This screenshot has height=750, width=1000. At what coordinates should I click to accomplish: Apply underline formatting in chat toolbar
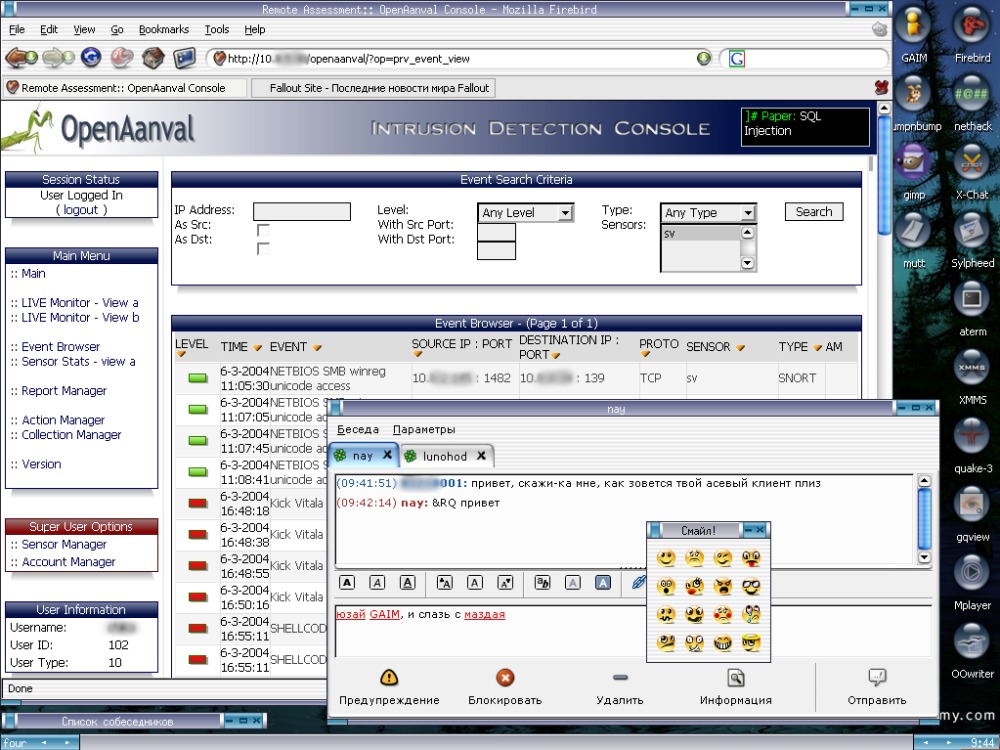coord(408,582)
